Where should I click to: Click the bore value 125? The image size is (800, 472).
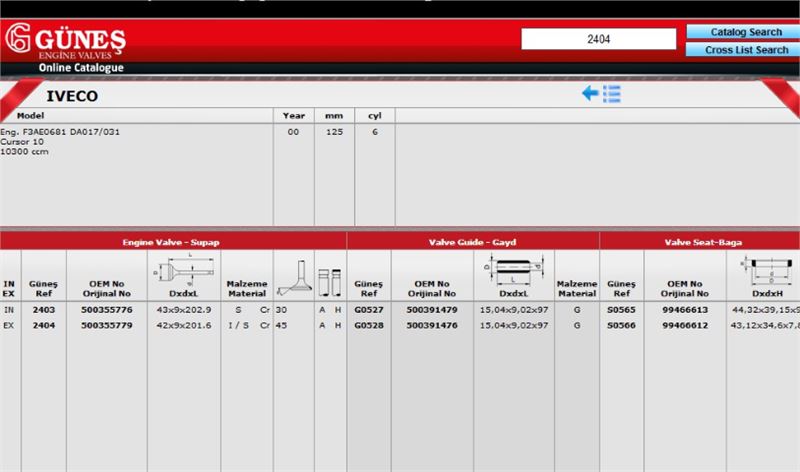click(334, 132)
